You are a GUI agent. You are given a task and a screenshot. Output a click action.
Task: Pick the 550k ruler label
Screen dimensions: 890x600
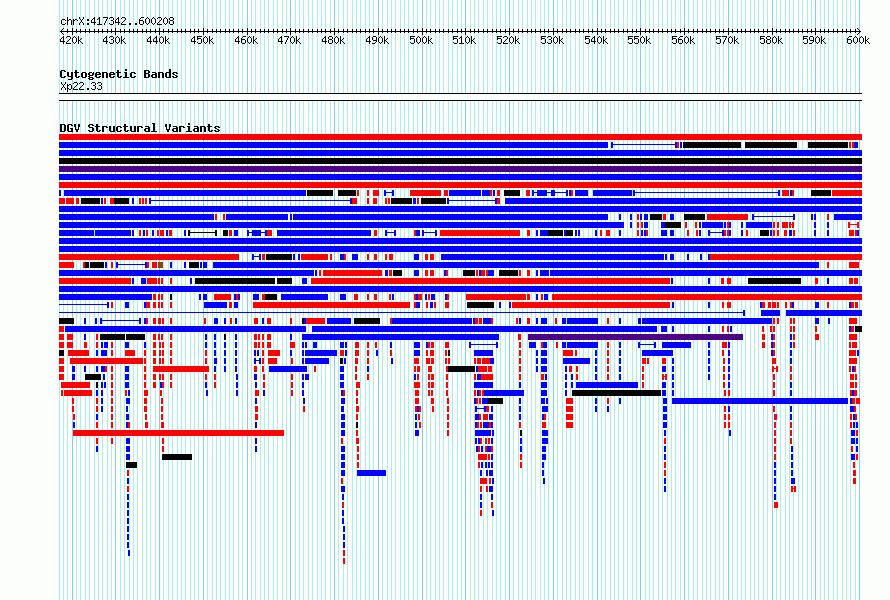click(639, 40)
